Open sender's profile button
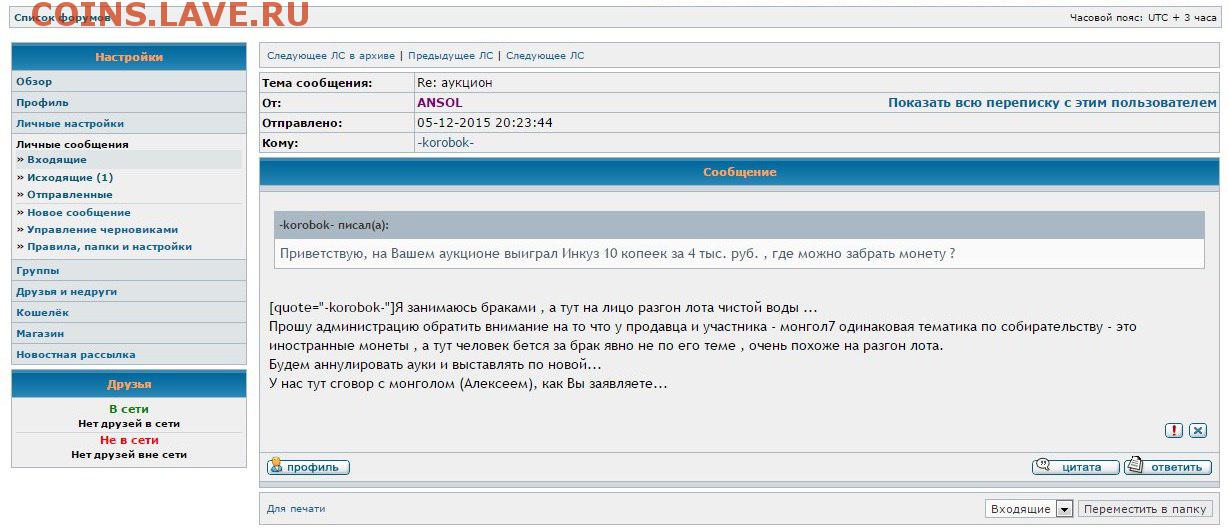Image resolution: width=1228 pixels, height=532 pixels. (x=309, y=467)
